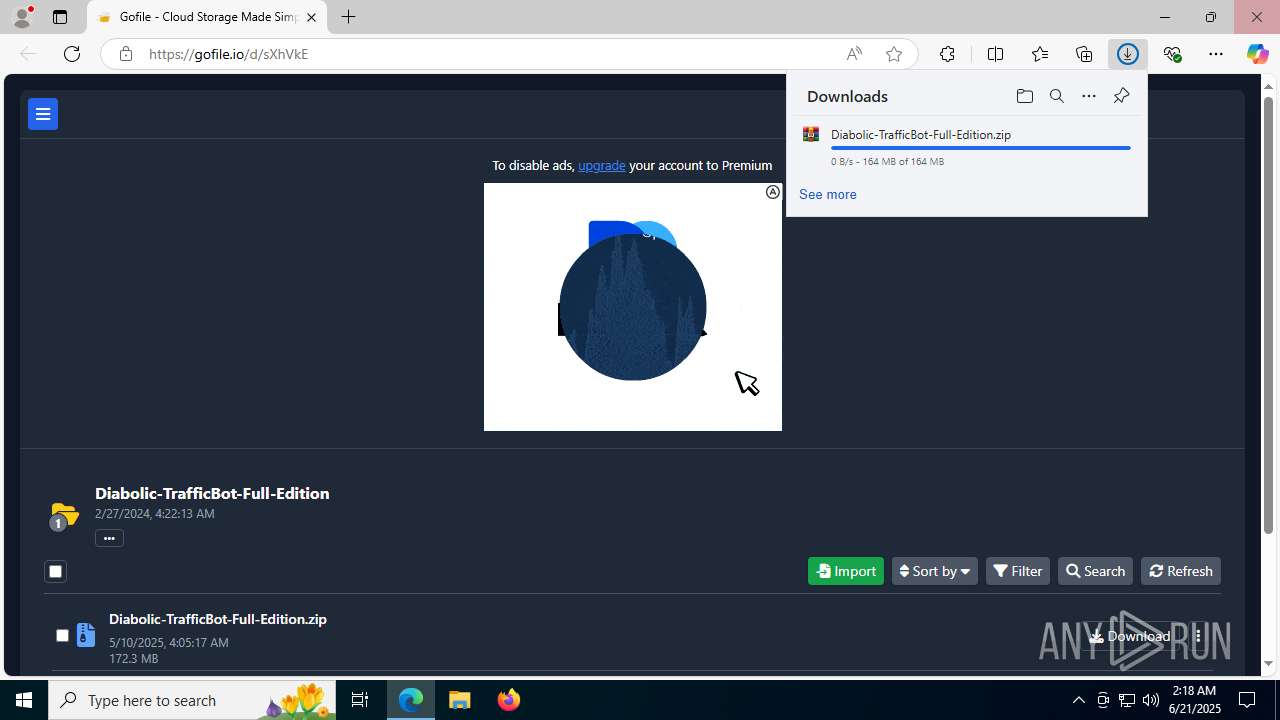The height and width of the screenshot is (720, 1280).
Task: Show hidden system tray icons
Action: point(1078,700)
